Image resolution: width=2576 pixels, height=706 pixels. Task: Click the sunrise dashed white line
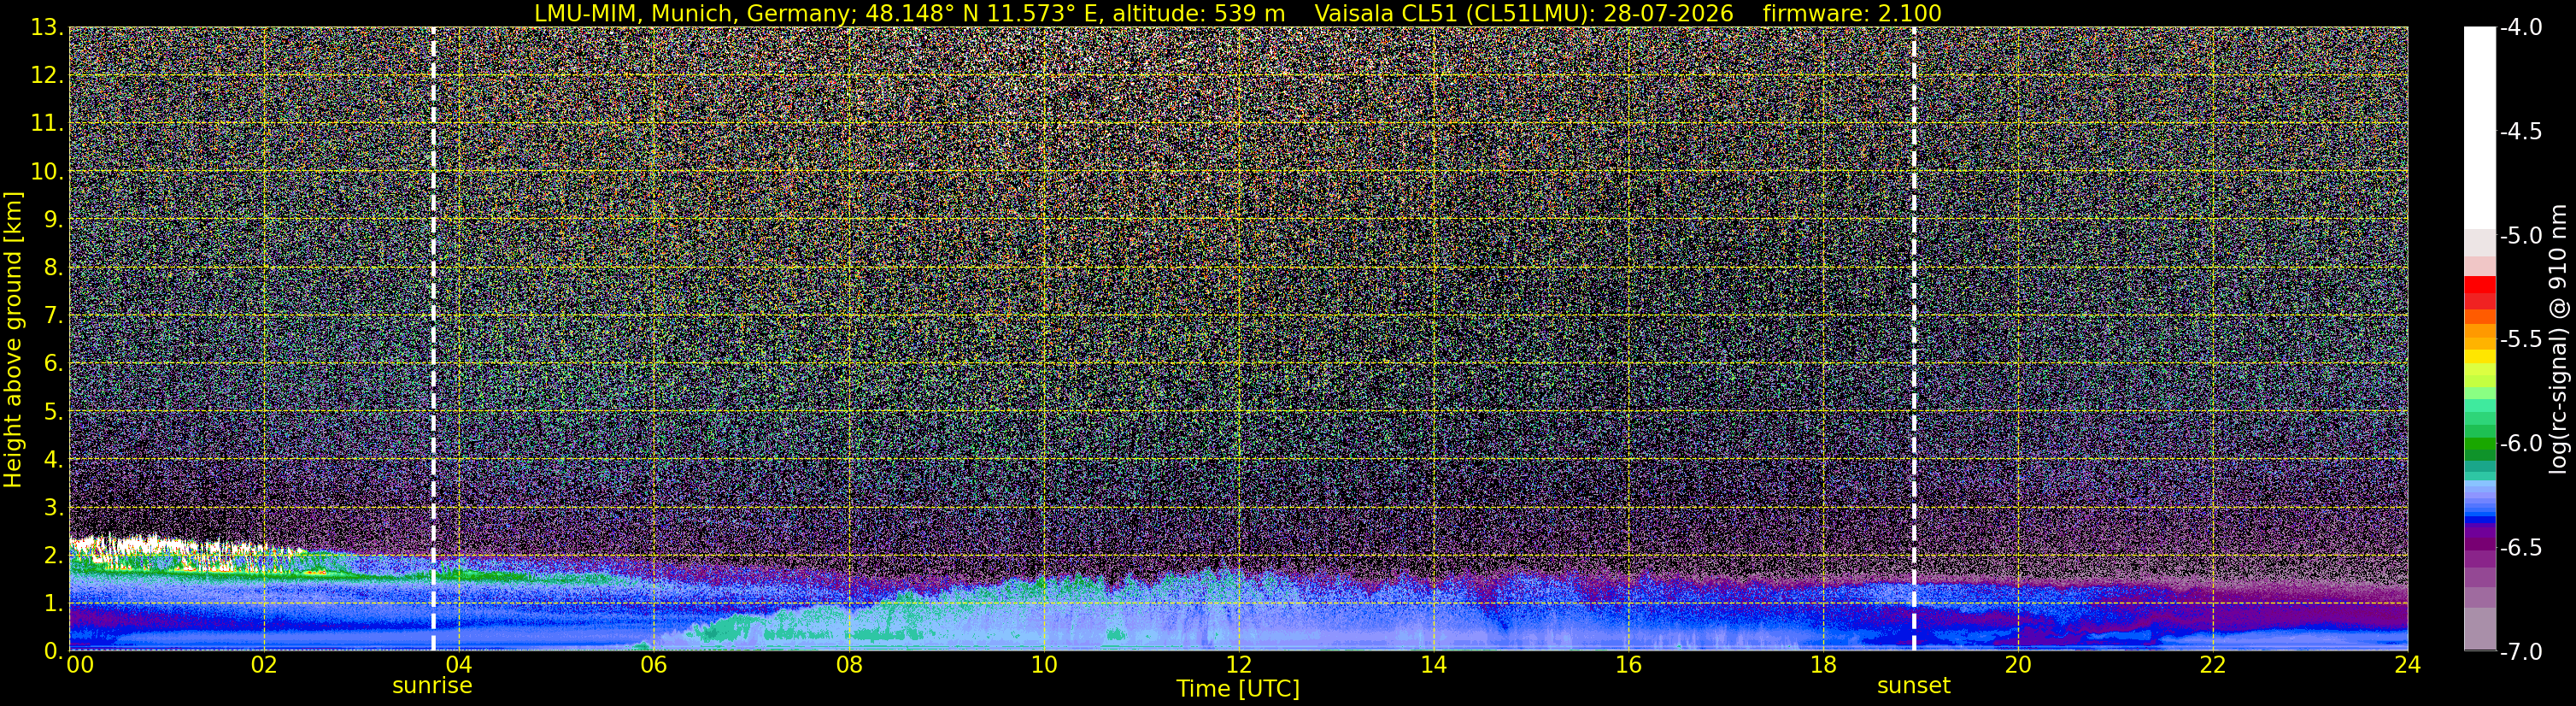click(x=433, y=339)
